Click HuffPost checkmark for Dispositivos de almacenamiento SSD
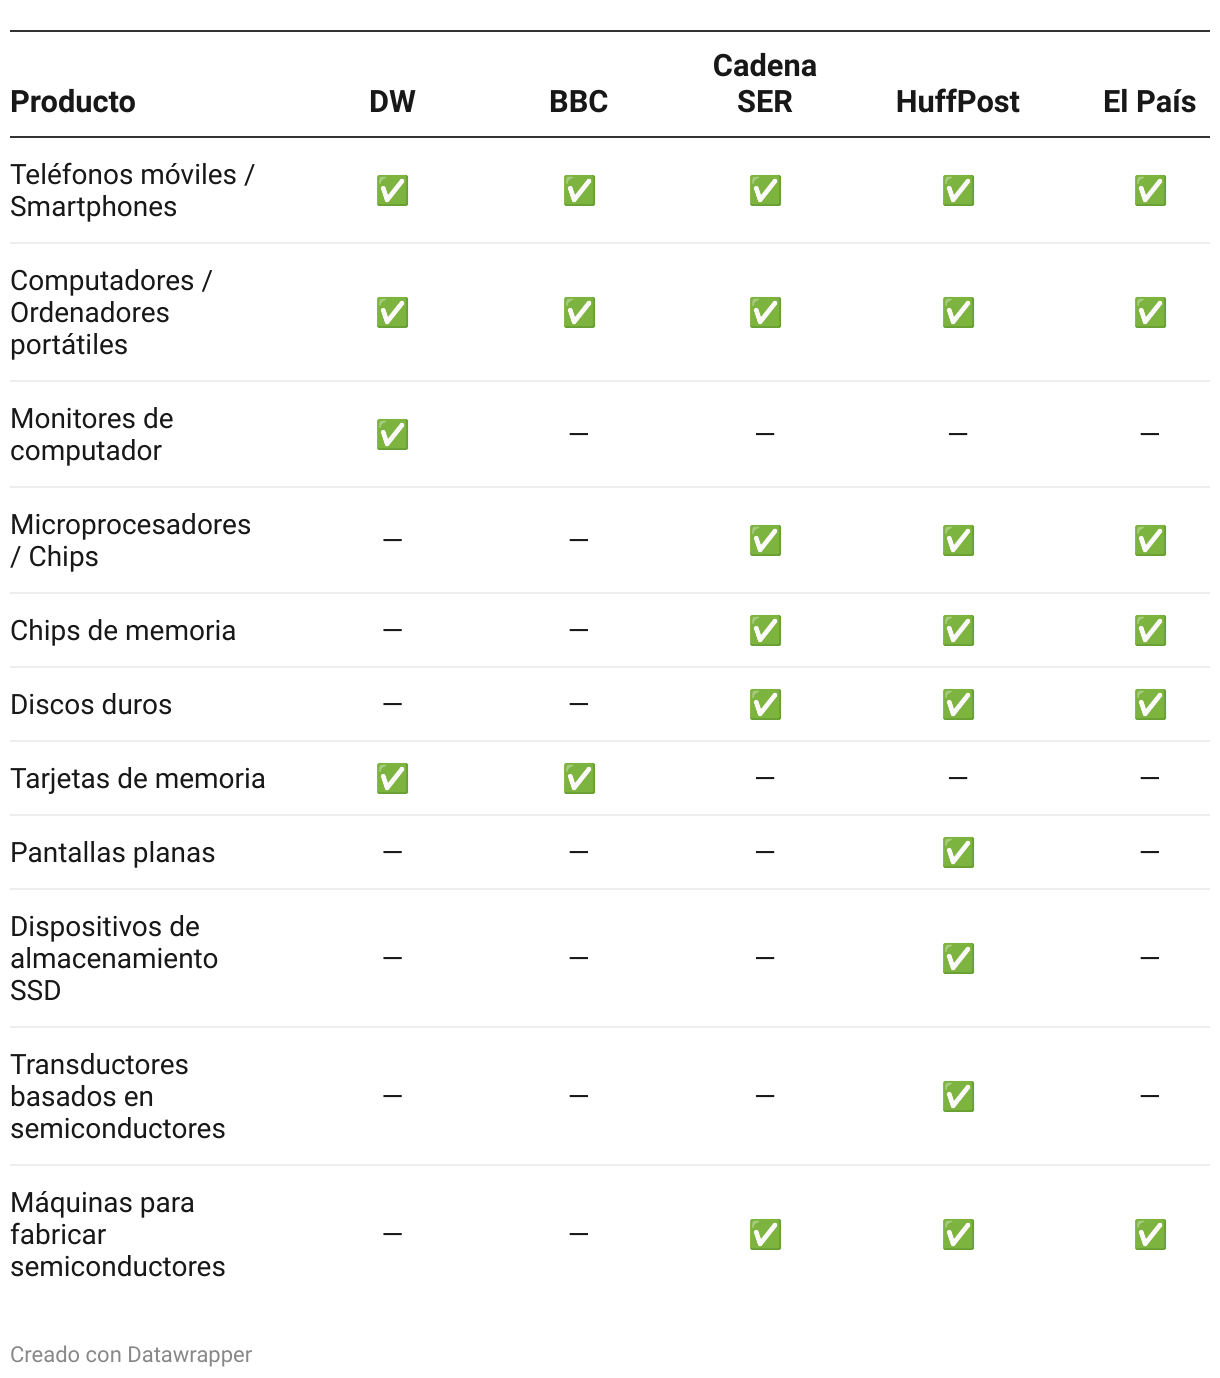This screenshot has height=1378, width=1220. (958, 958)
